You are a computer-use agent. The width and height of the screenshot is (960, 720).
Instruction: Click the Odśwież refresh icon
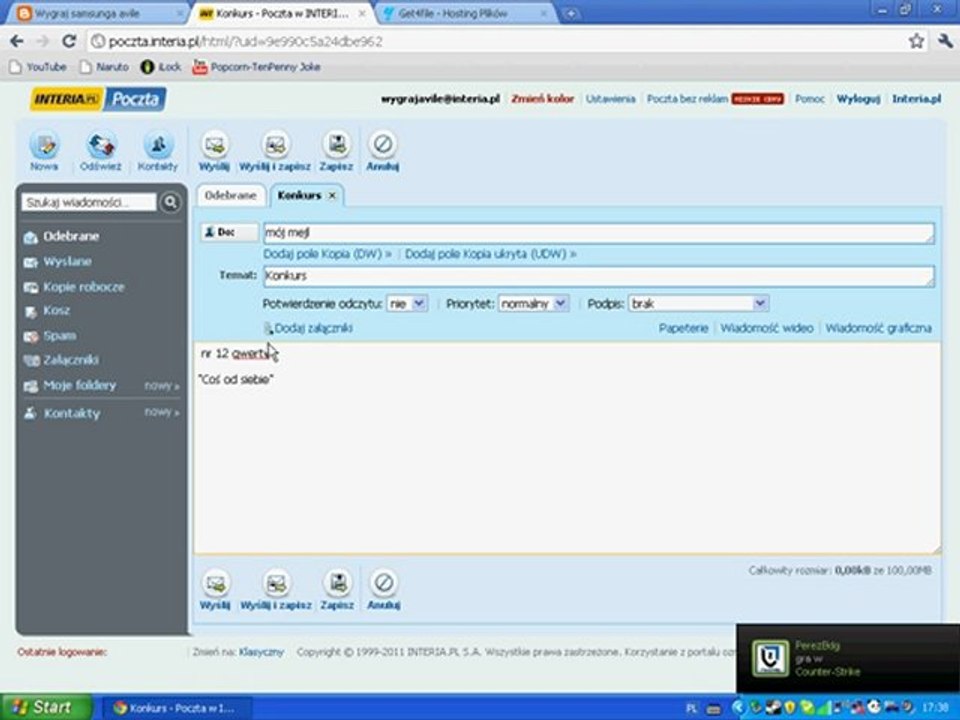click(101, 145)
